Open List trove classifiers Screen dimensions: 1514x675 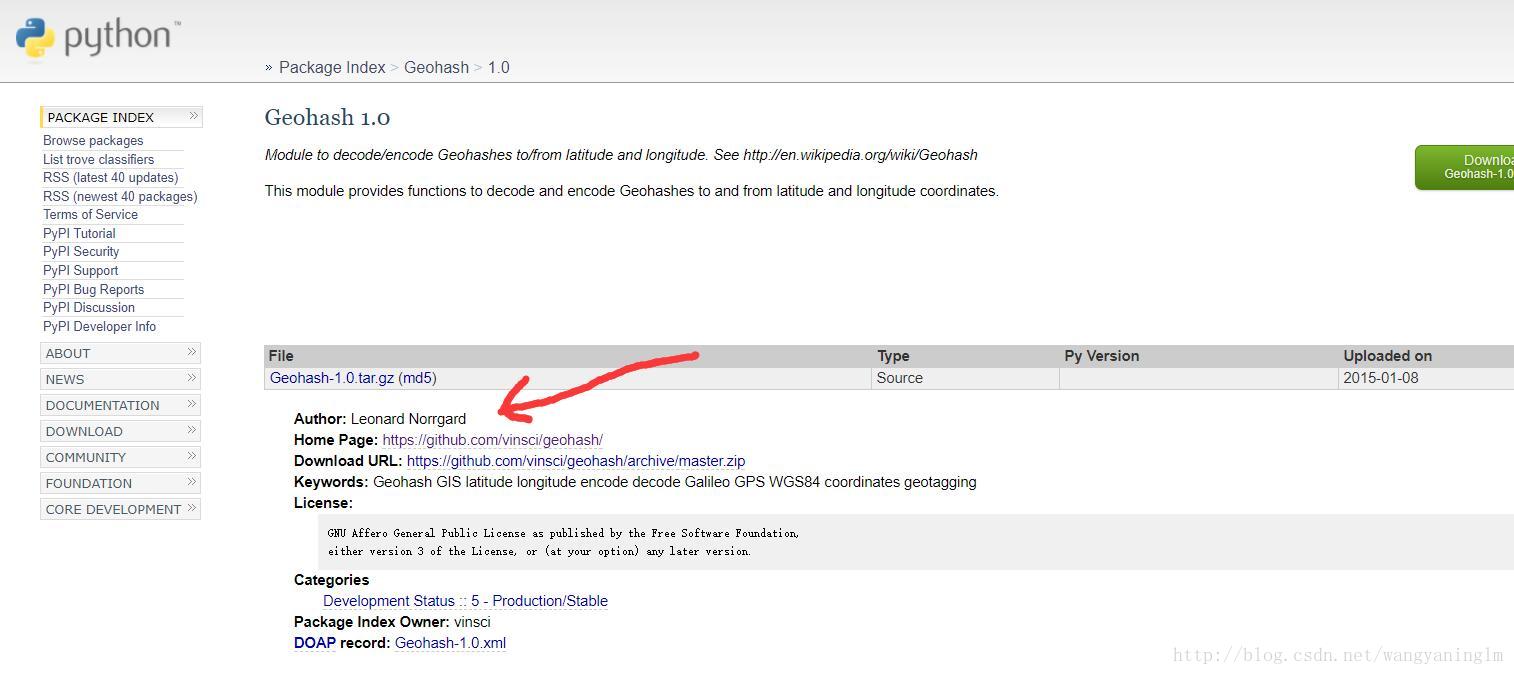98,159
